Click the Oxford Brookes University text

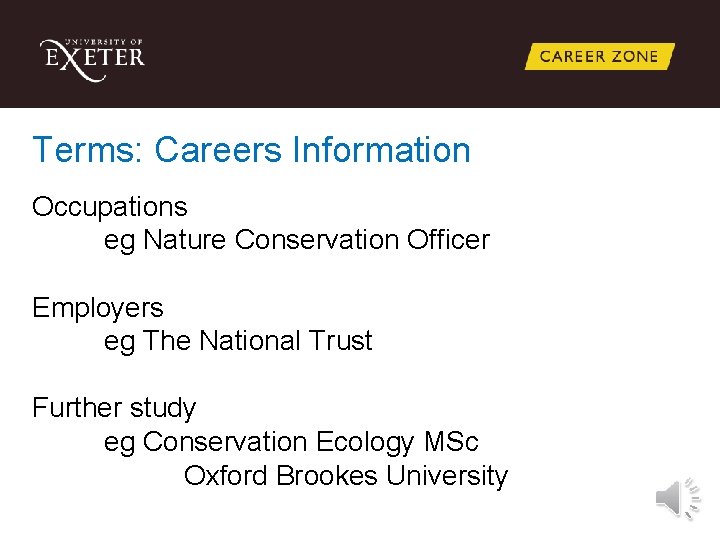346,475
